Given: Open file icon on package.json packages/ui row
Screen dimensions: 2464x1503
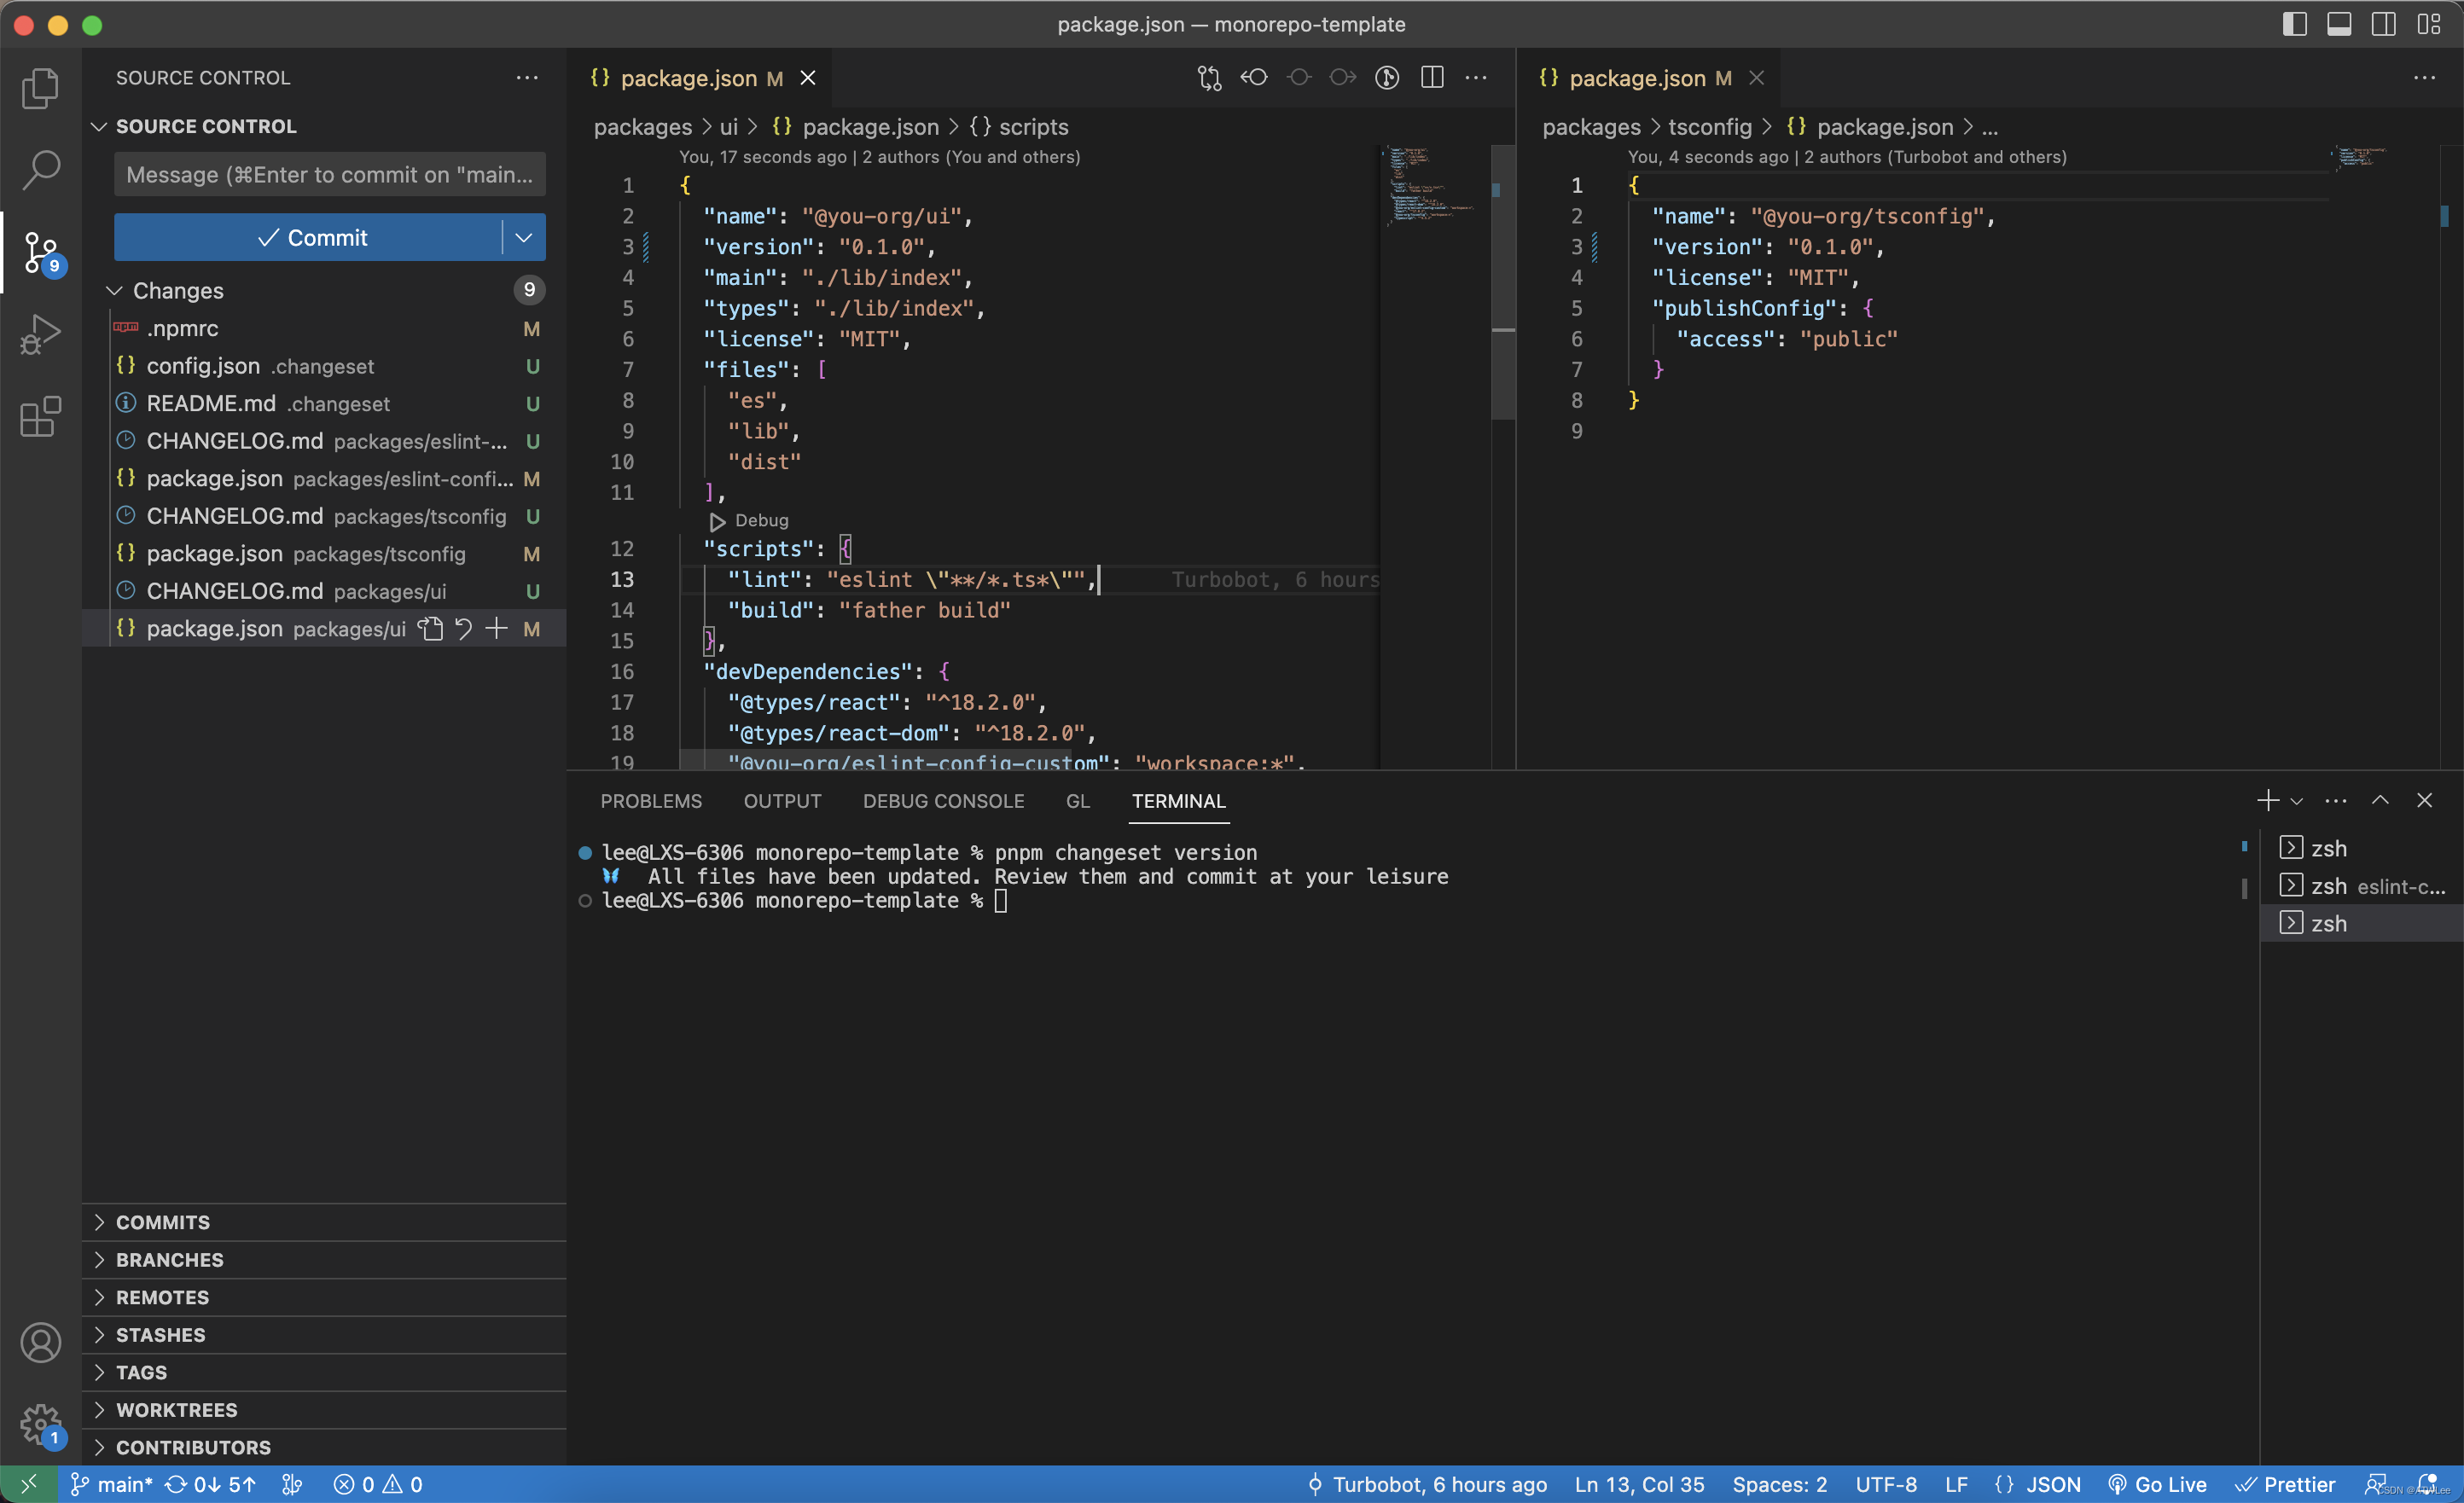Looking at the screenshot, I should [431, 629].
